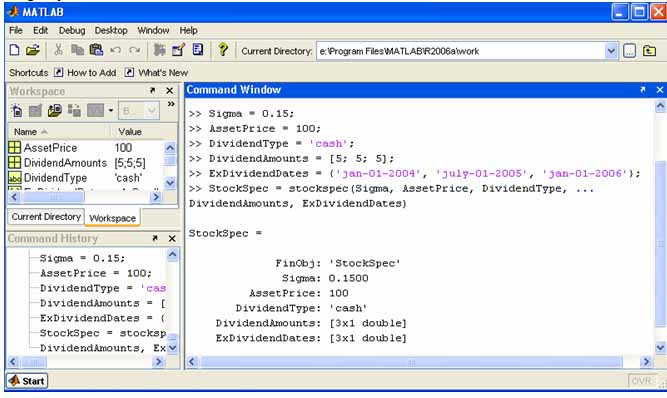This screenshot has height=398, width=667.
Task: Open the File menu
Action: click(16, 30)
